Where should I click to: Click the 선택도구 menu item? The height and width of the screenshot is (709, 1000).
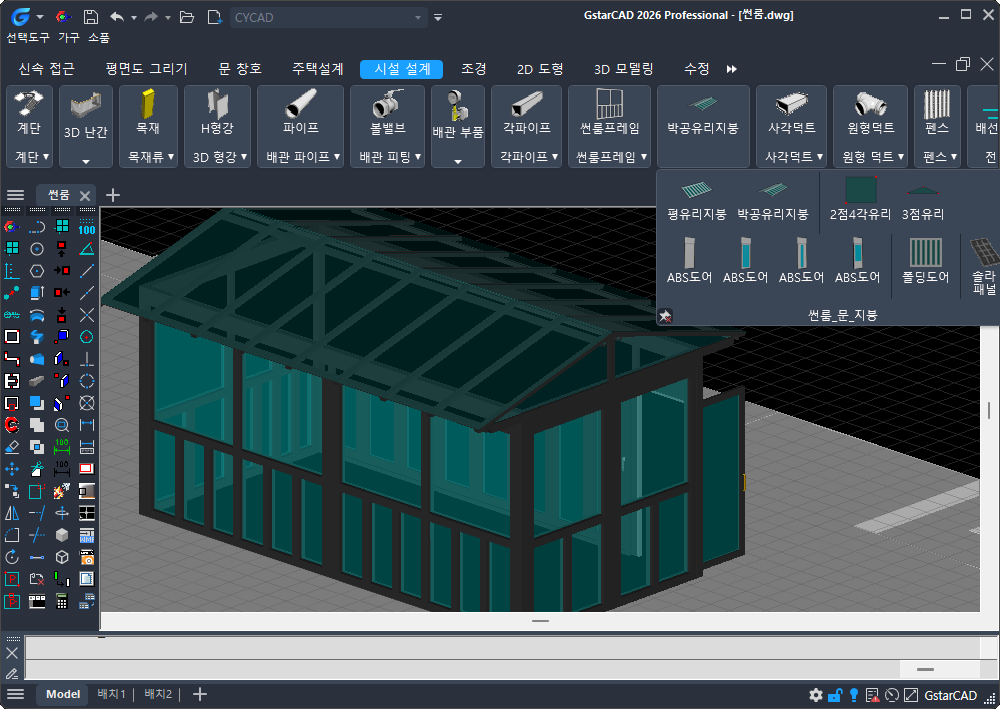coord(27,37)
